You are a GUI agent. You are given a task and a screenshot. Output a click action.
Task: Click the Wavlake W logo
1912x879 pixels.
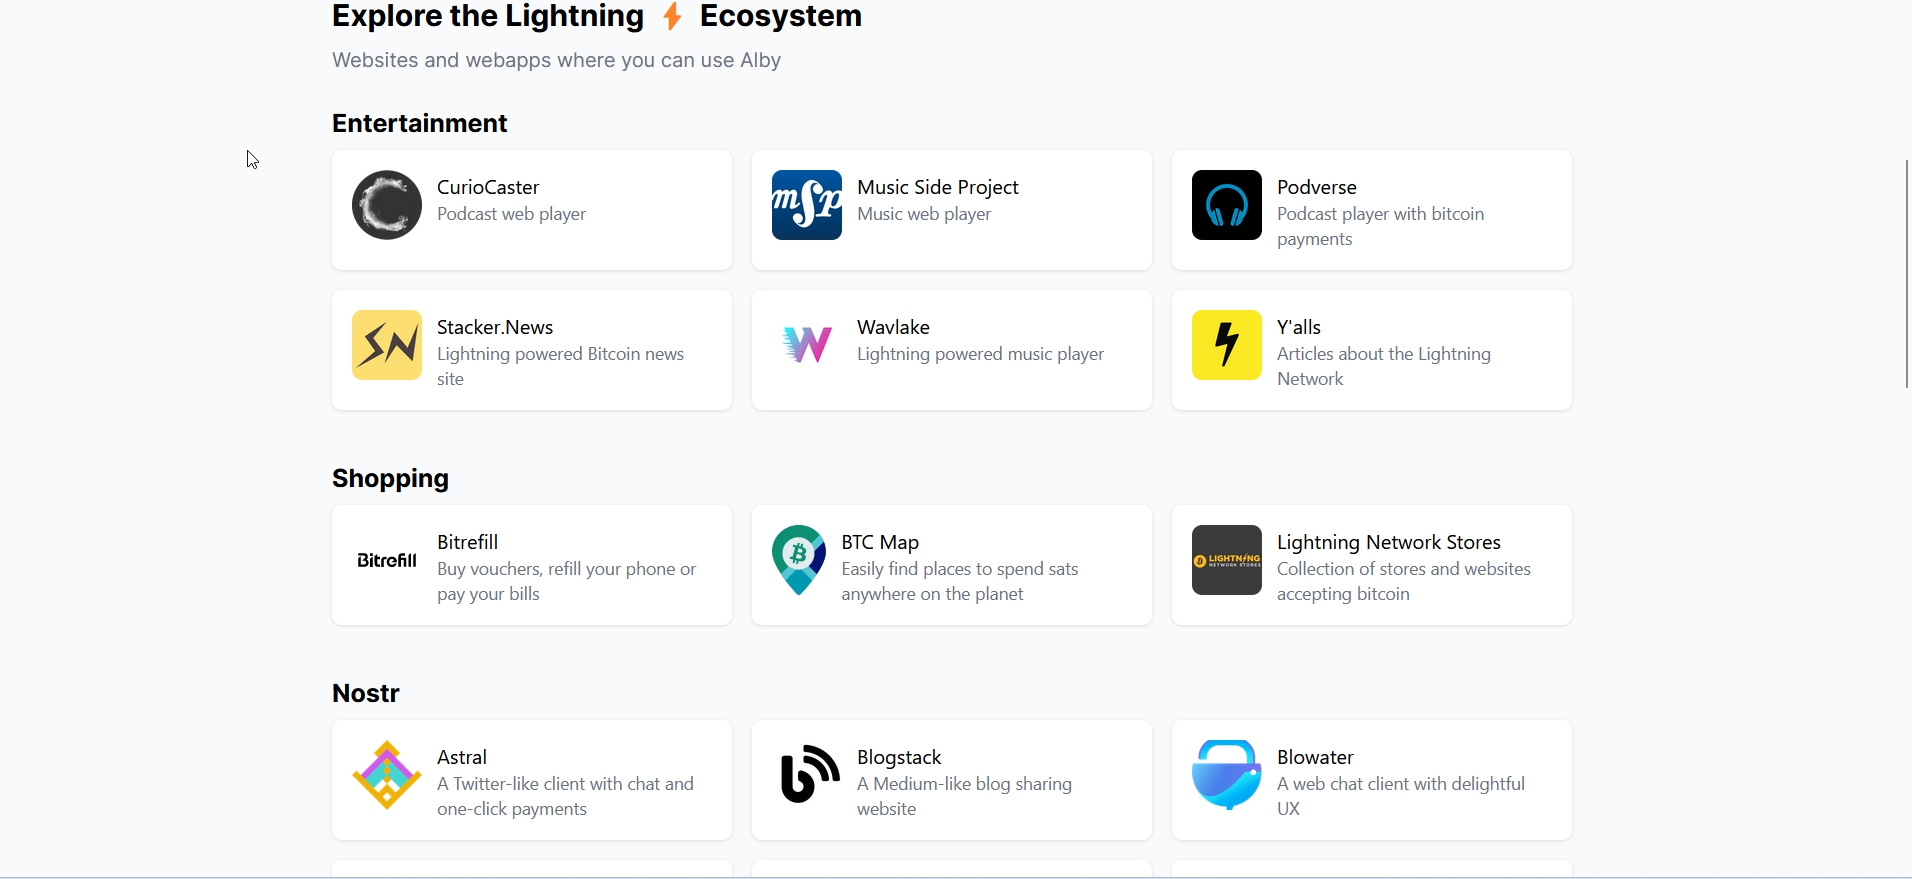coord(807,345)
